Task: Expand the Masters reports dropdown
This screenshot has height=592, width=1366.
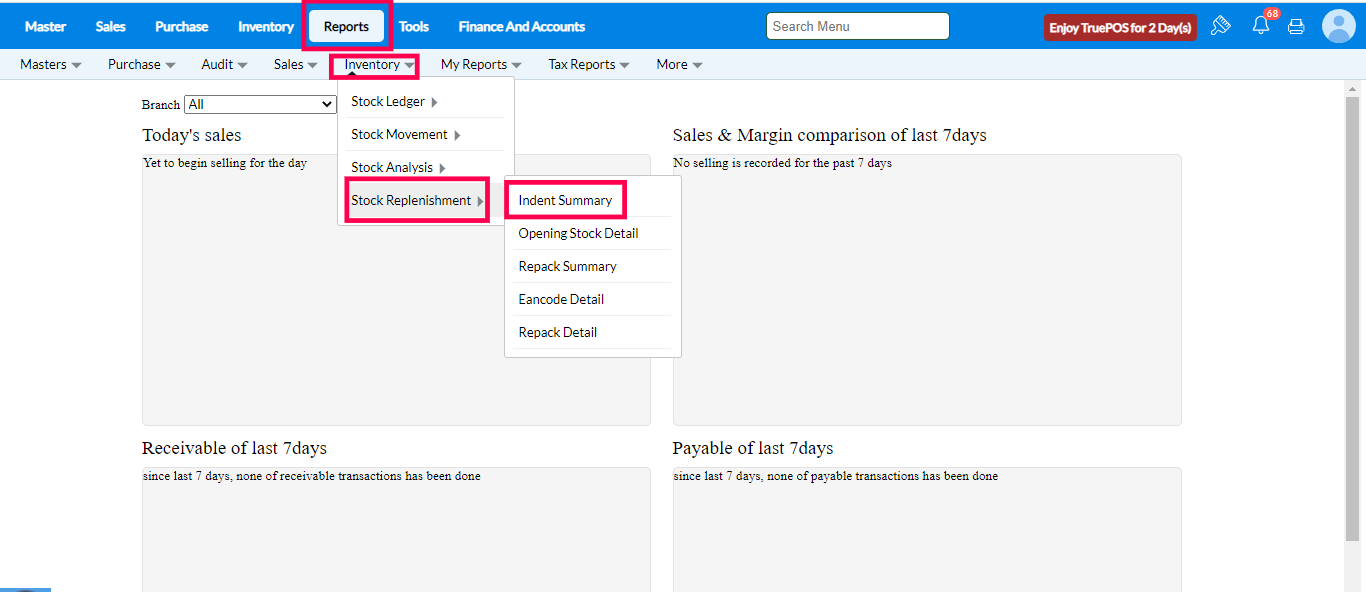Action: (x=51, y=64)
